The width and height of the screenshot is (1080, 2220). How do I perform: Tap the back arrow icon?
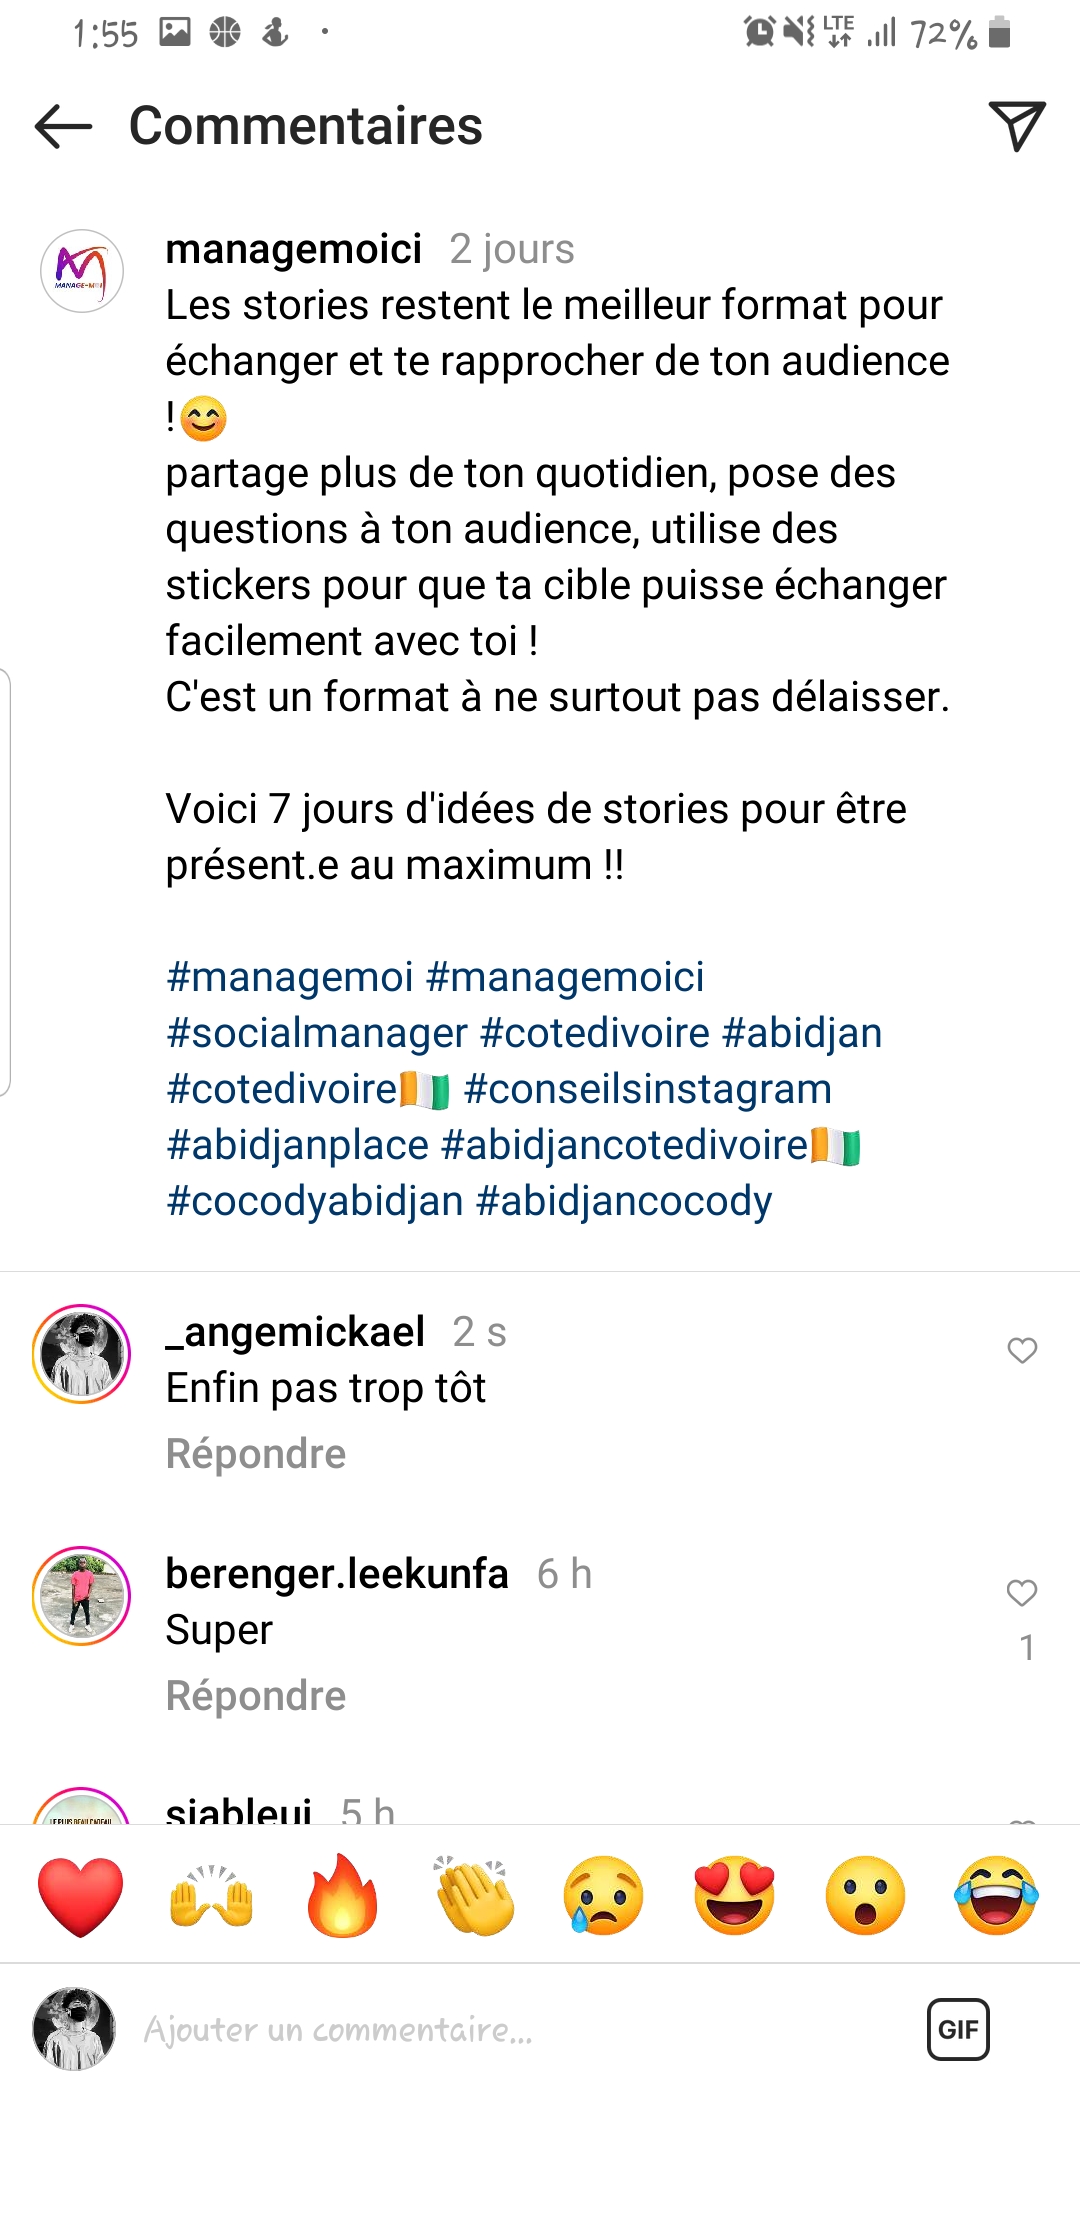(63, 127)
